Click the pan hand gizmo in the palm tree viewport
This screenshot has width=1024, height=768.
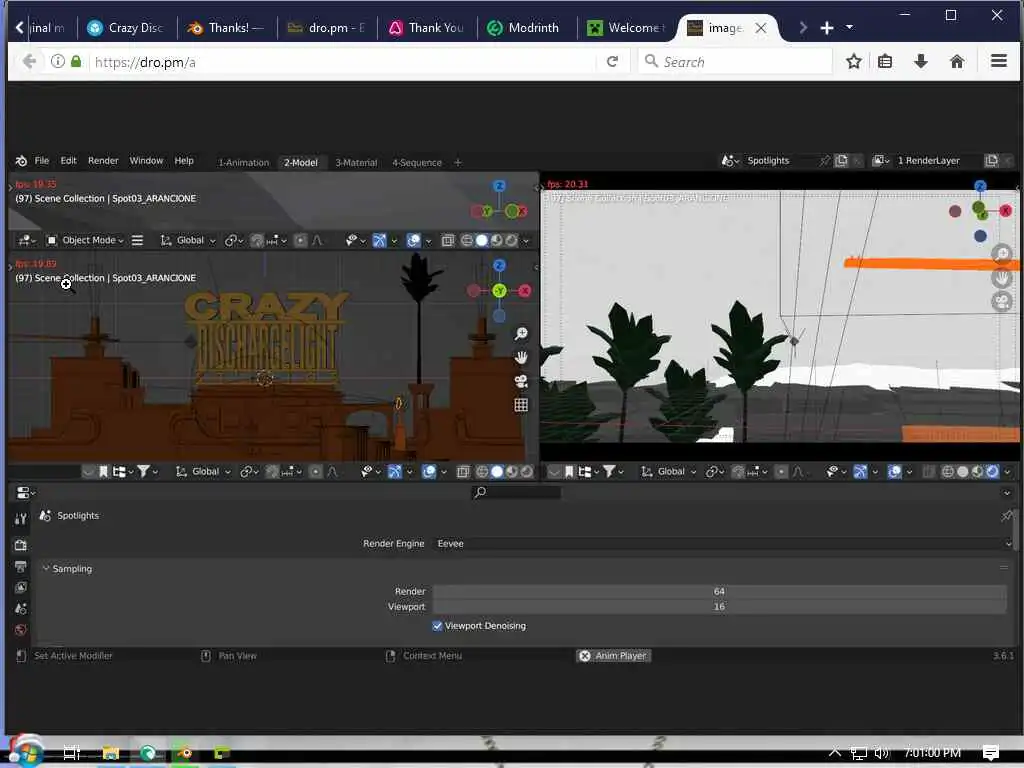[1001, 278]
